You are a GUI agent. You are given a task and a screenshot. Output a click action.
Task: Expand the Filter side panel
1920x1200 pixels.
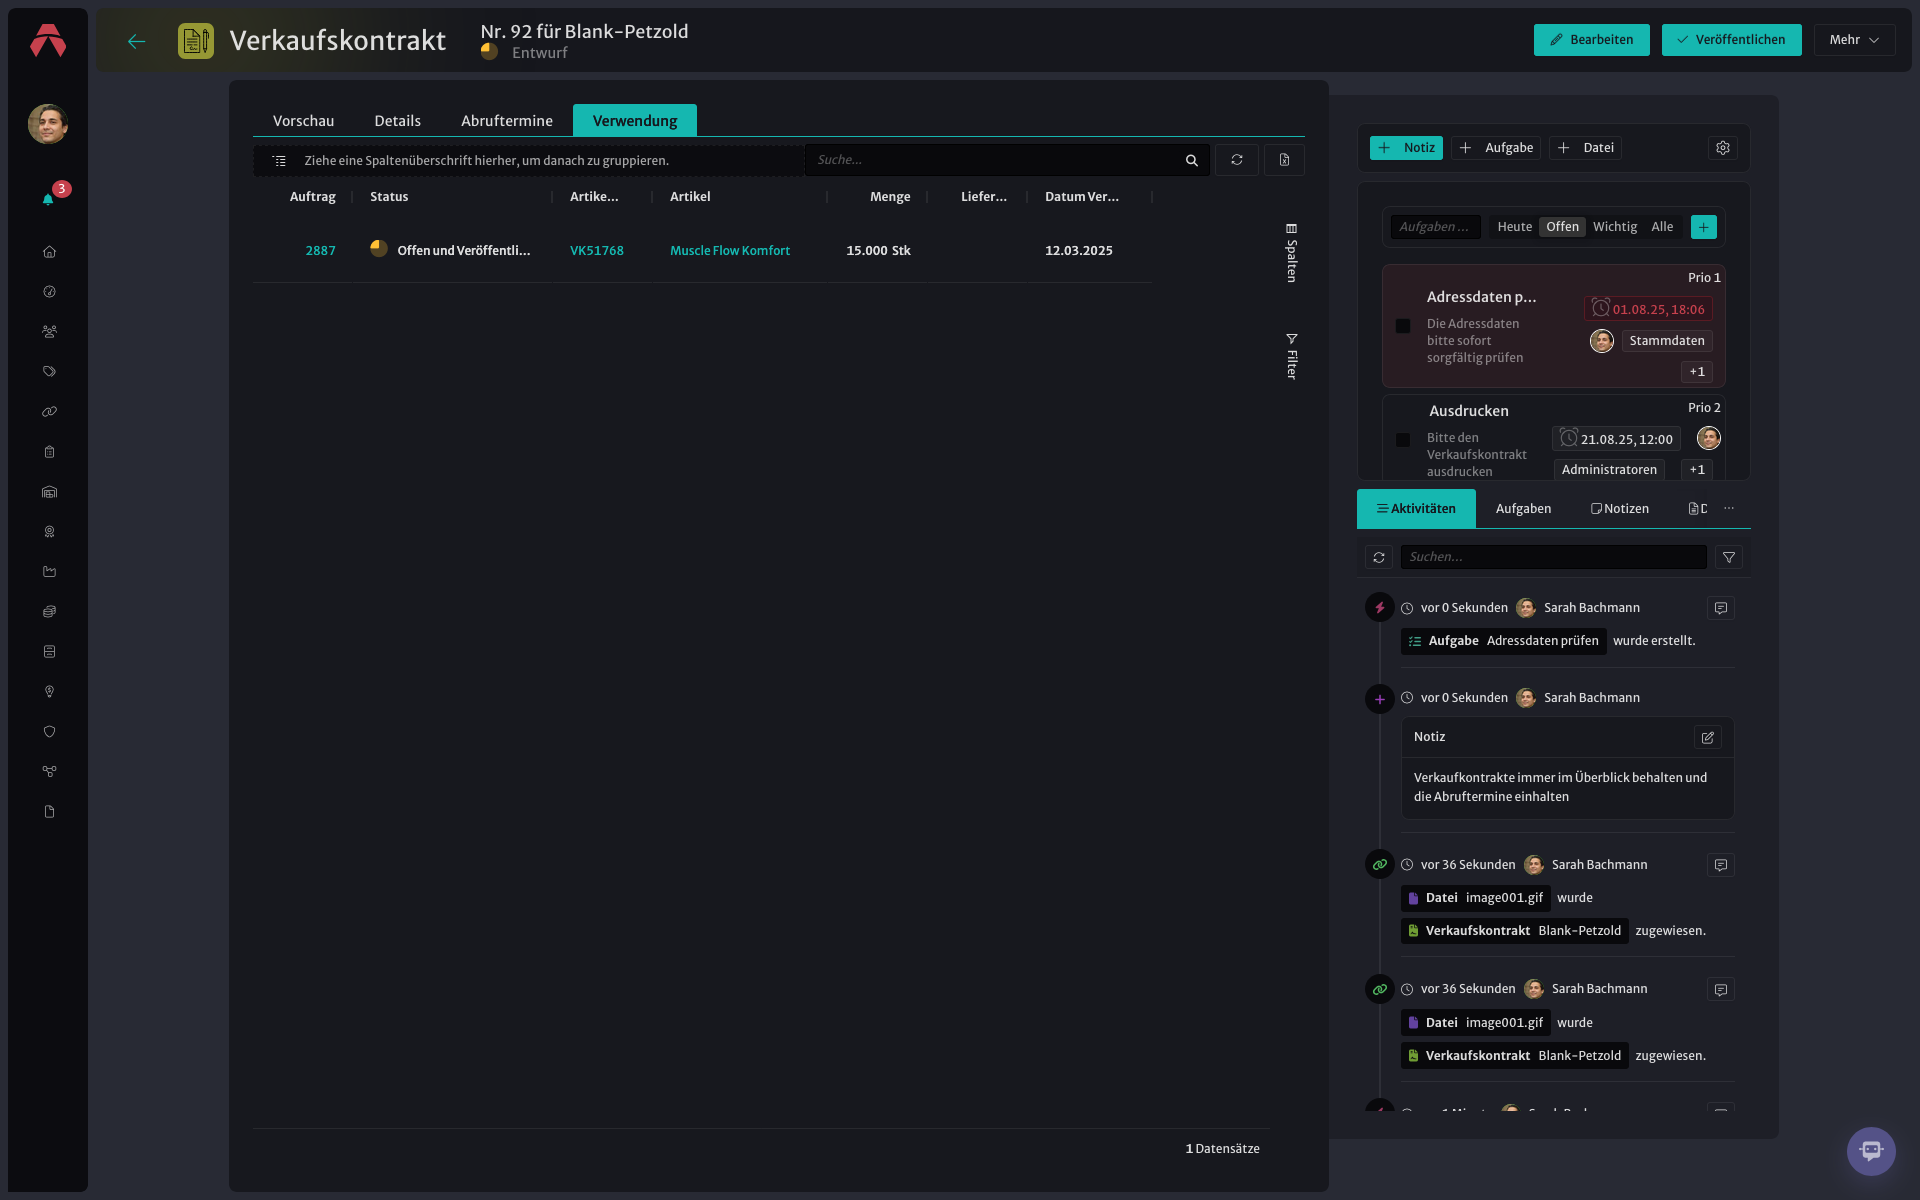(x=1291, y=356)
